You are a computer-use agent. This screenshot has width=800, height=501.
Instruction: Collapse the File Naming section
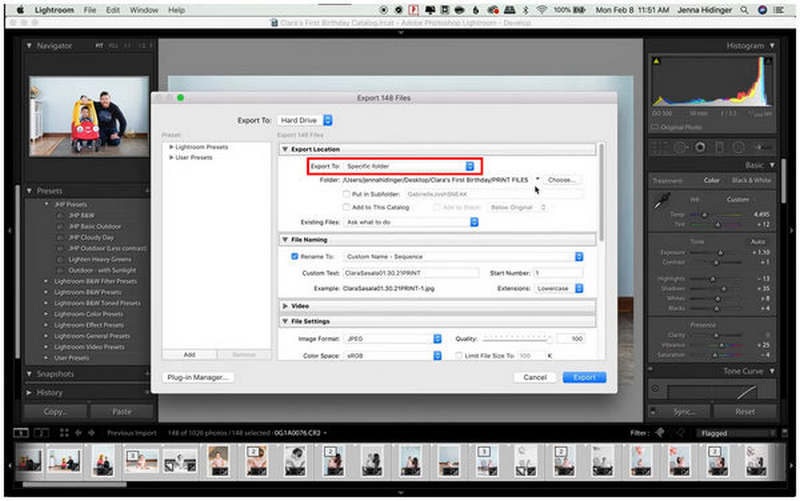pos(285,239)
